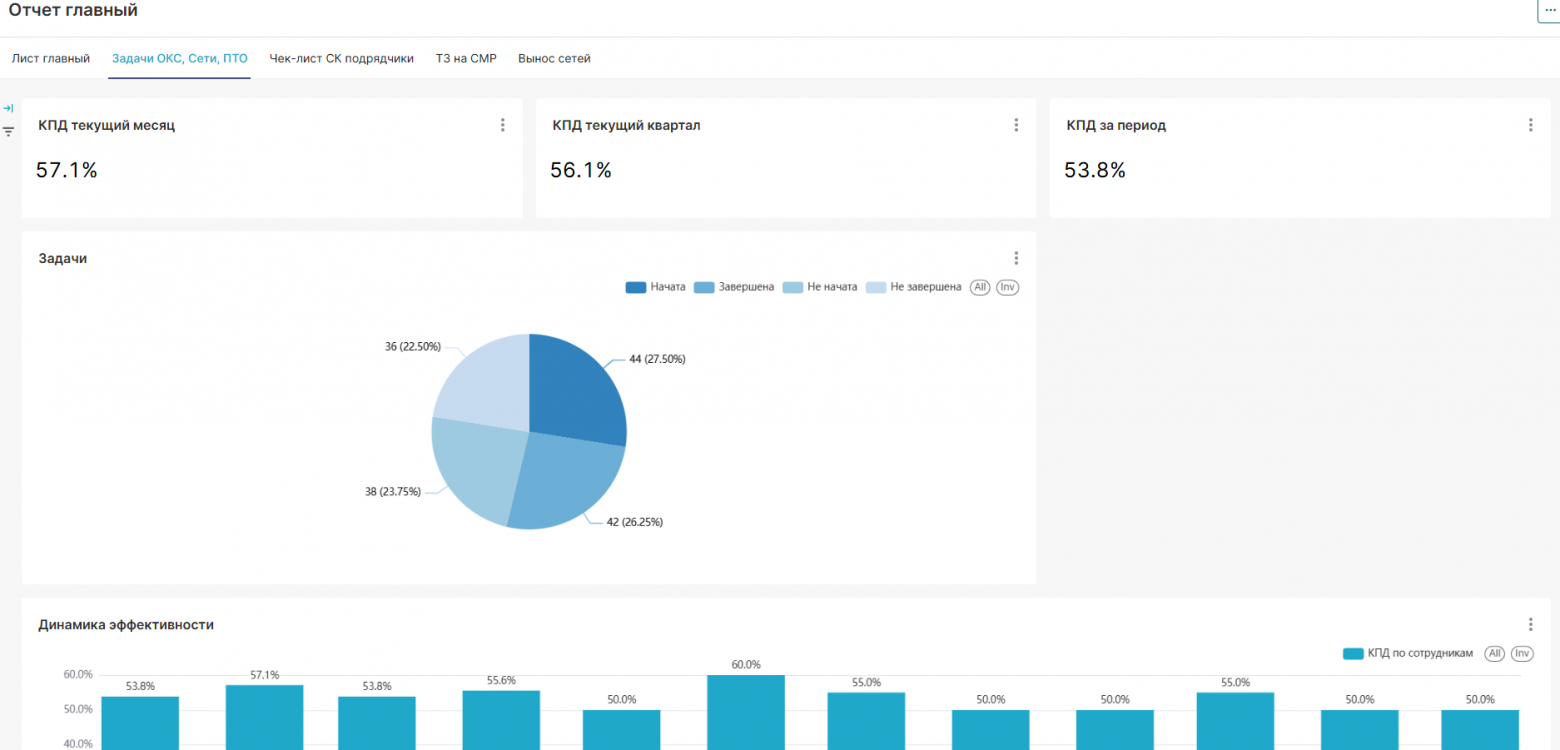Switch to the Лист главный tab
Viewport: 1560px width, 750px height.
click(51, 58)
